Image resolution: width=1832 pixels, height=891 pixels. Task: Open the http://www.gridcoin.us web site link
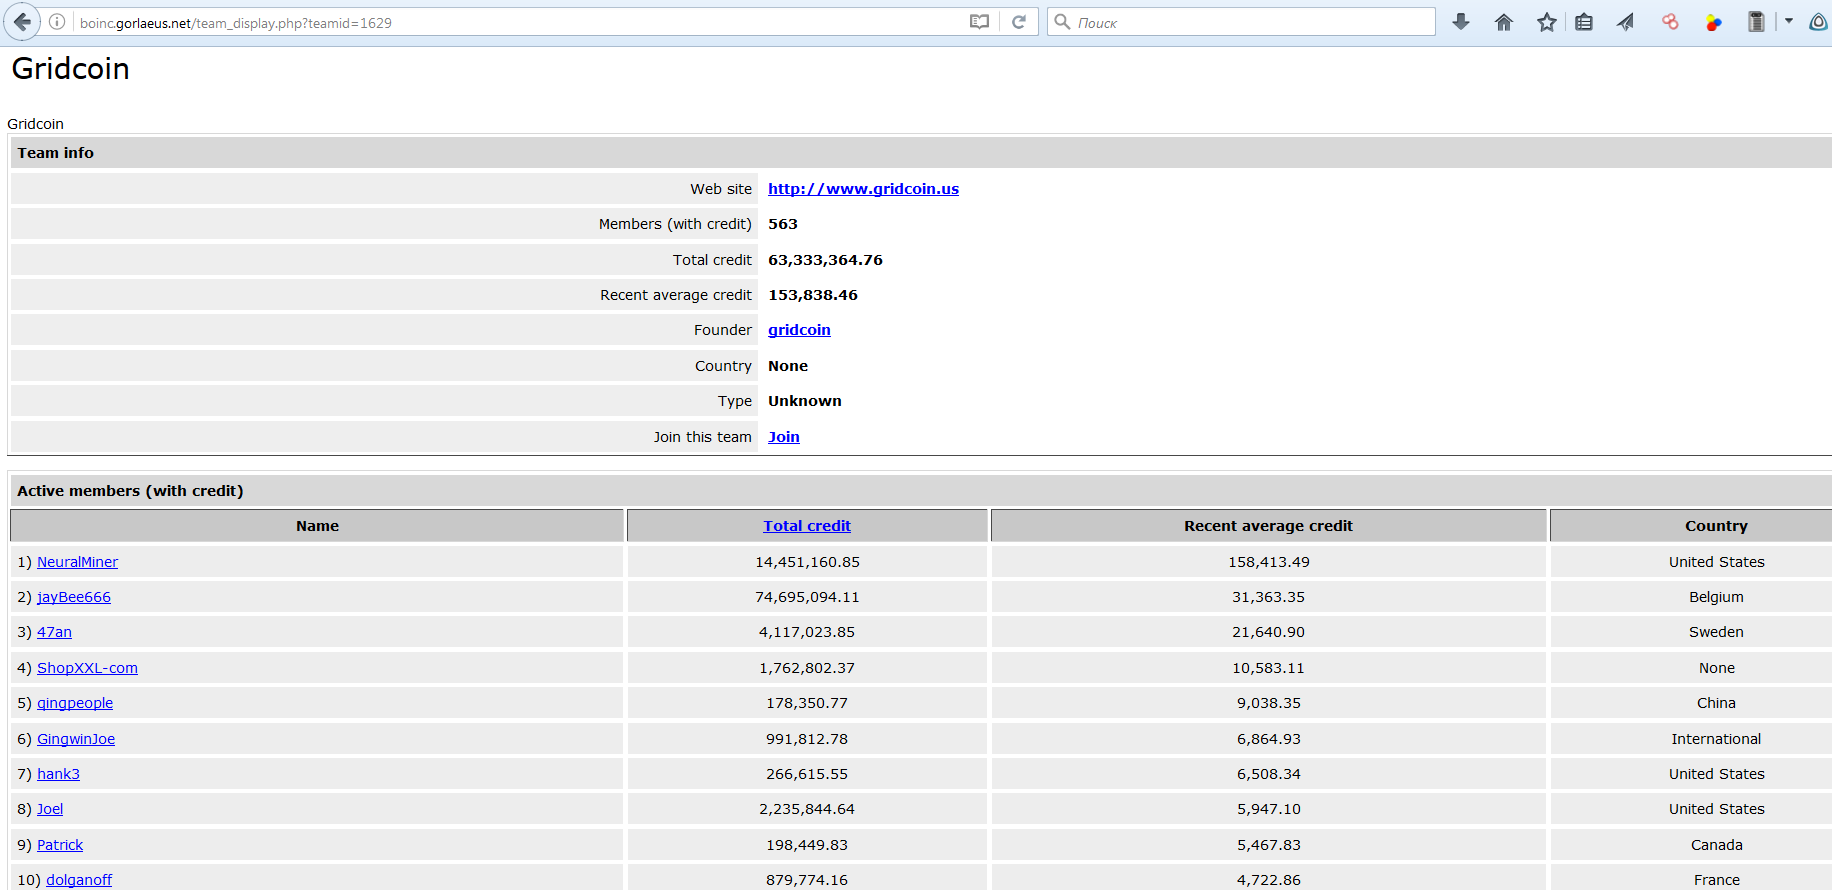pyautogui.click(x=863, y=189)
